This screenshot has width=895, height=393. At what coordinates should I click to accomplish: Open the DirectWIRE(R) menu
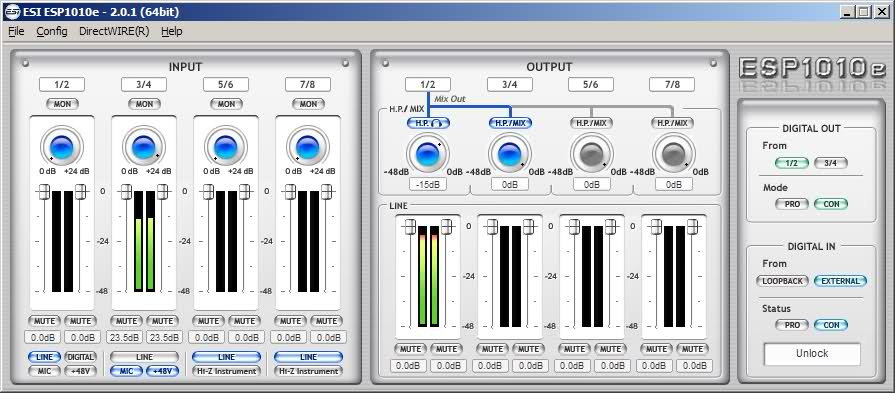(114, 31)
